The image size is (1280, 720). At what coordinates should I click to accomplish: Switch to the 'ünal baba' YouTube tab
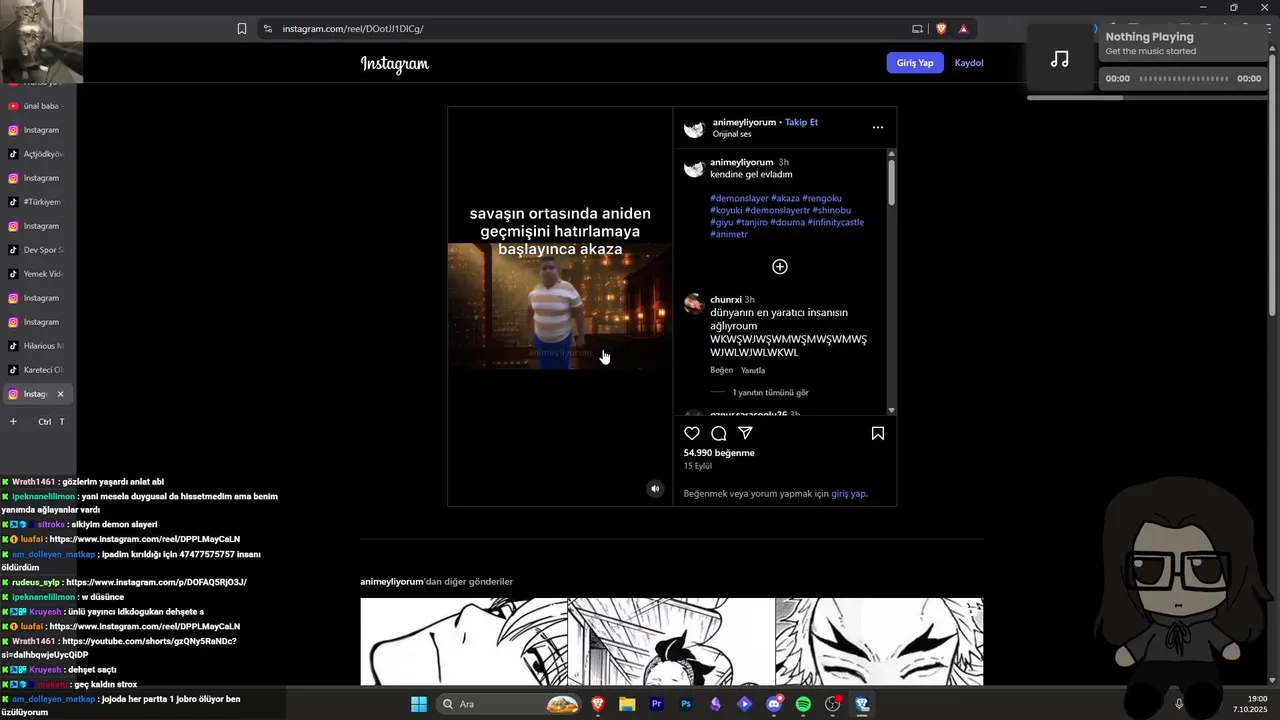coord(38,106)
